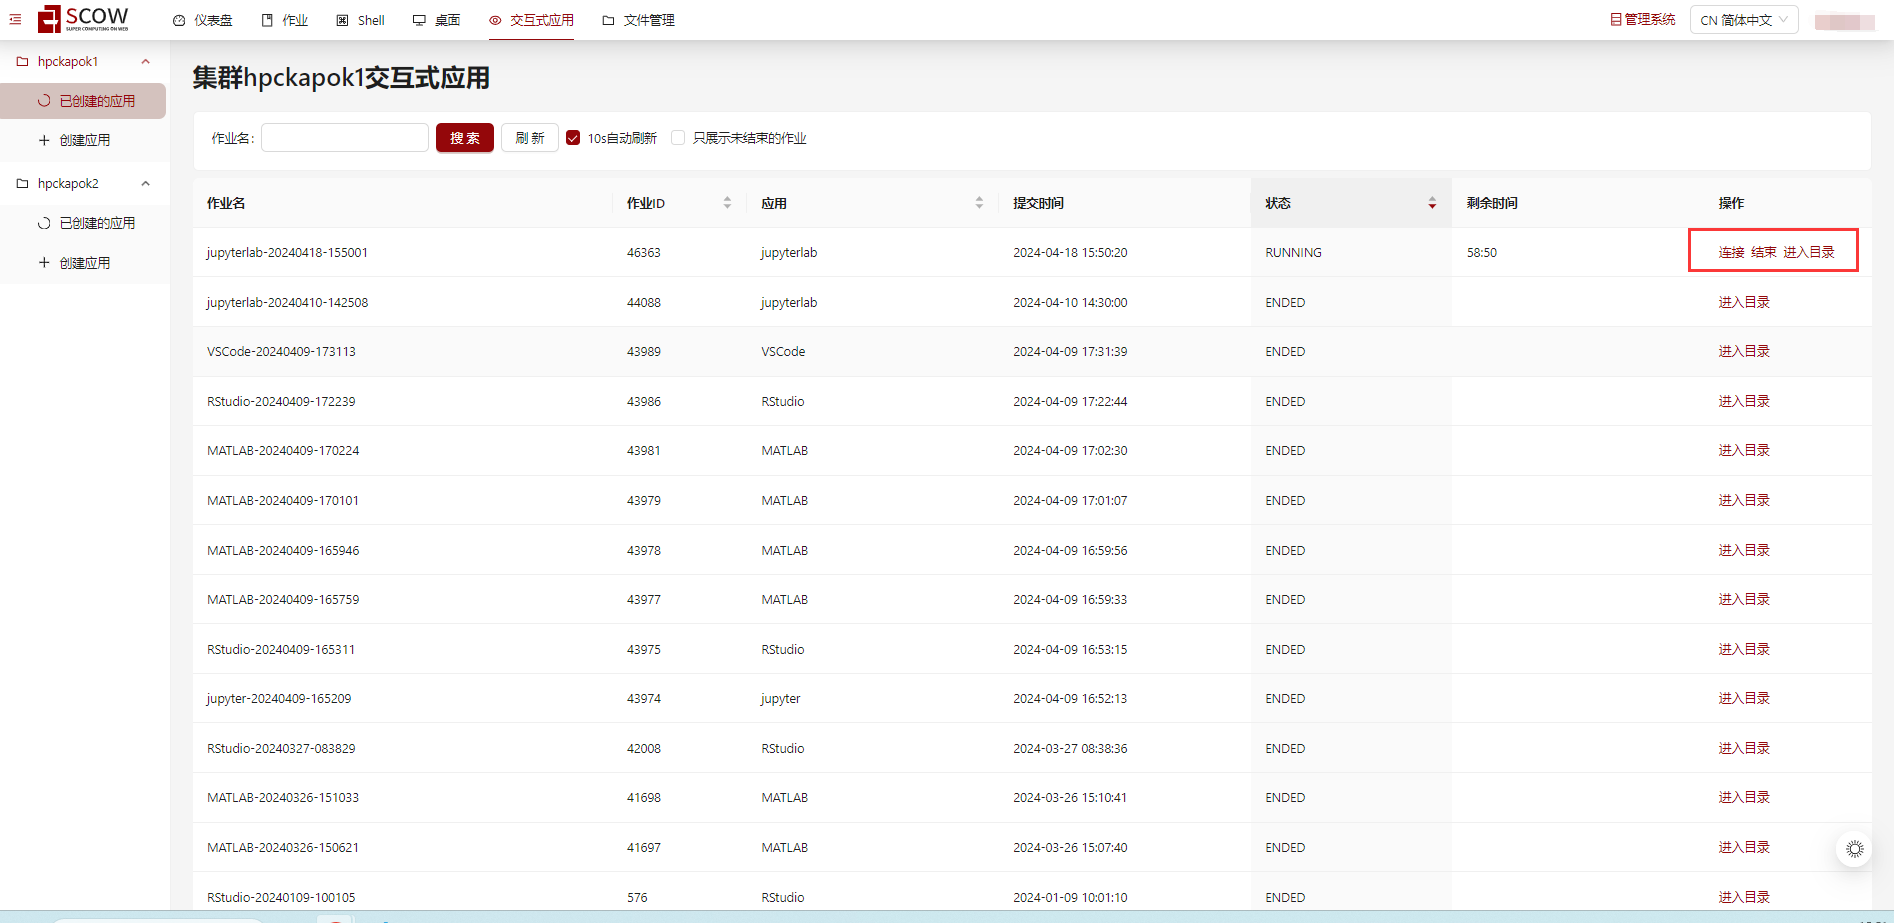Focus the 作业名 search input field
The width and height of the screenshot is (1894, 923).
tap(345, 138)
